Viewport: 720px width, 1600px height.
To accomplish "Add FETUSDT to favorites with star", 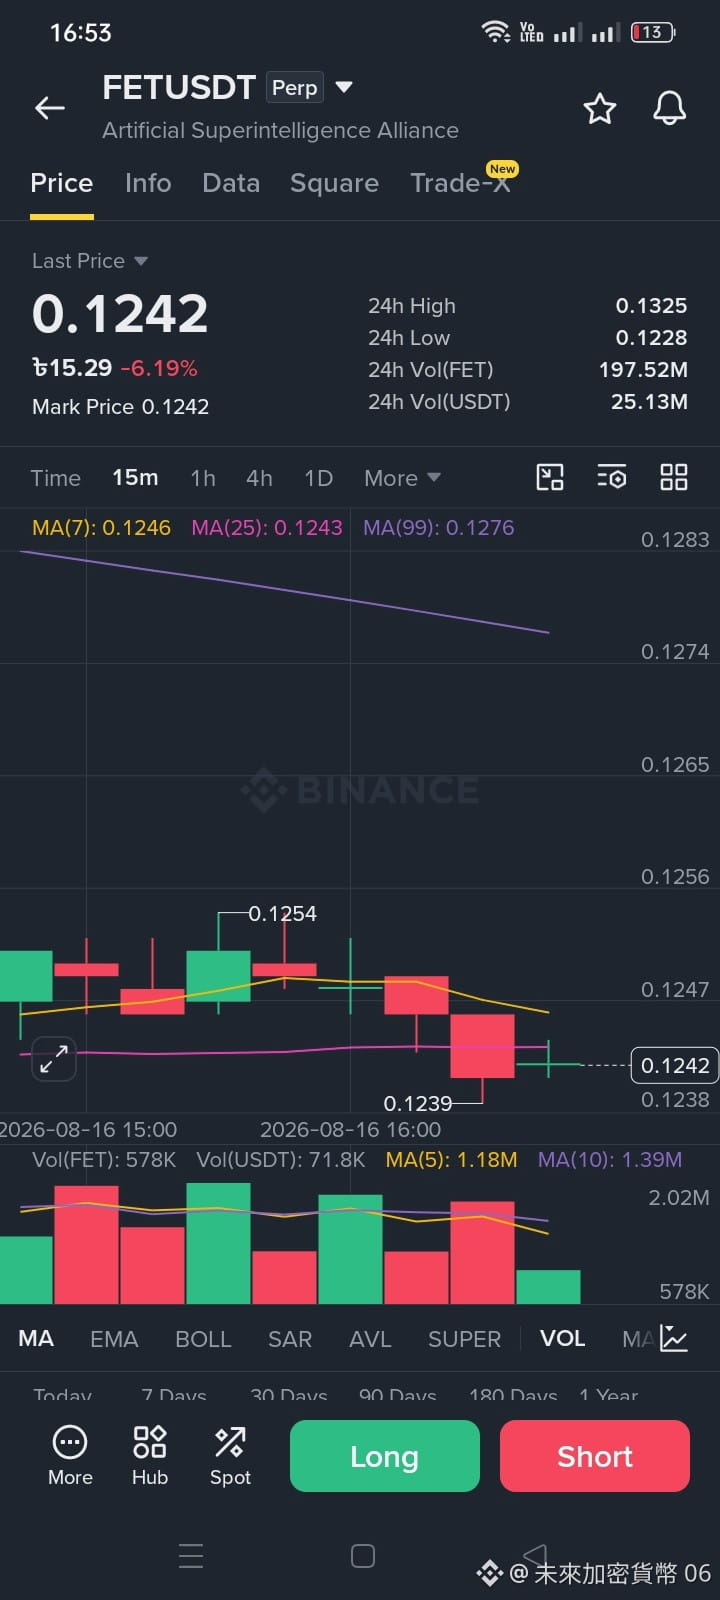I will [x=600, y=108].
